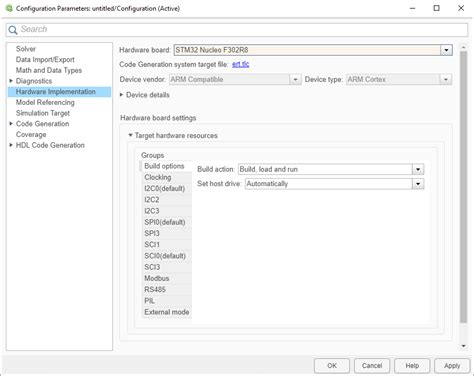The image size is (474, 376).
Task: Open the Device type dropdown
Action: tap(446, 80)
